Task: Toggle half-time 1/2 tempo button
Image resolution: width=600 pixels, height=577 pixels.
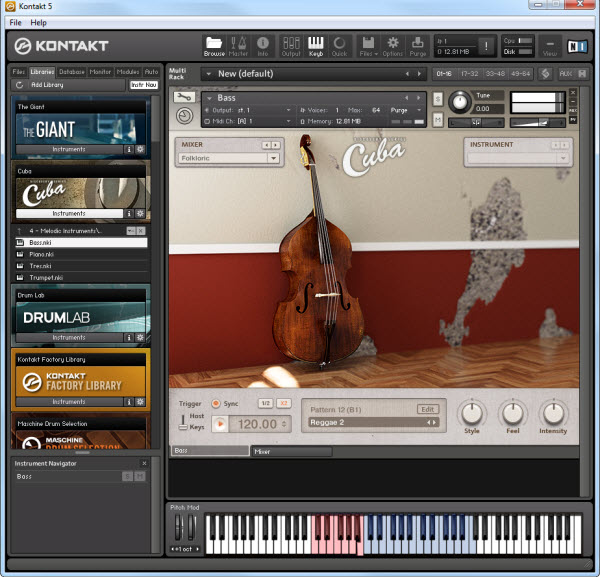Action: tap(266, 403)
